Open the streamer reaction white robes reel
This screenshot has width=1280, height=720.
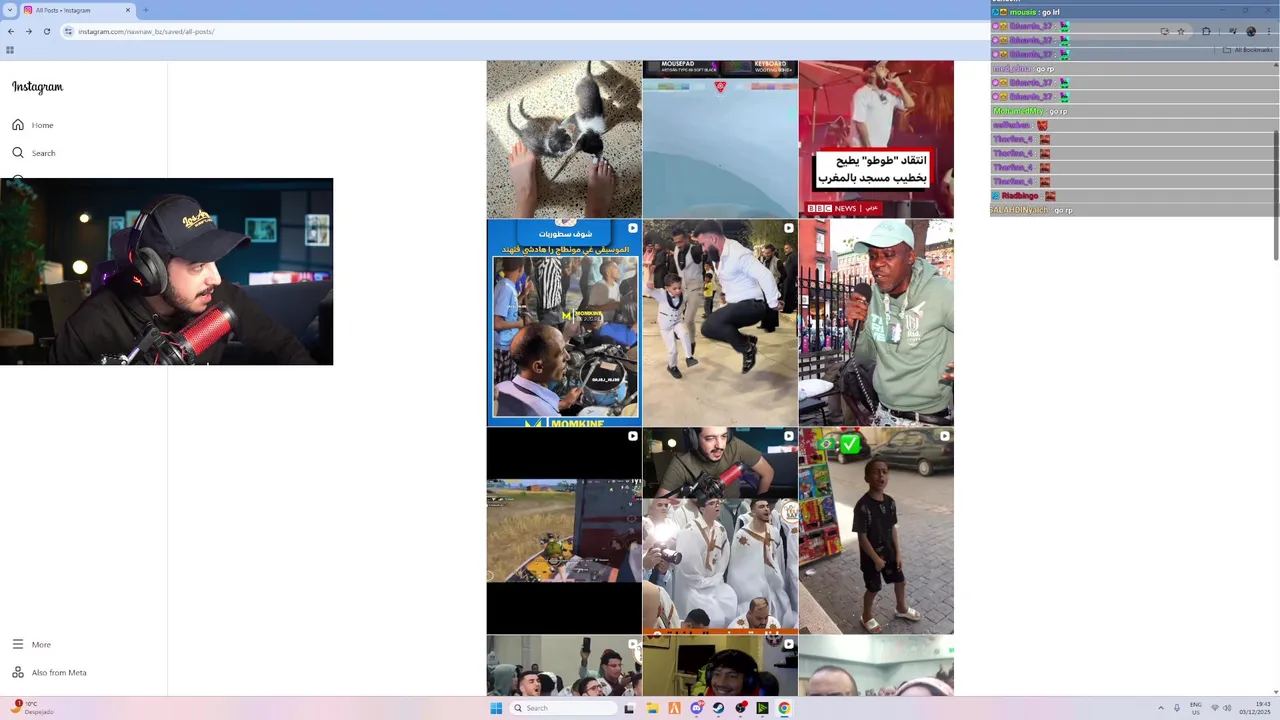pos(720,531)
